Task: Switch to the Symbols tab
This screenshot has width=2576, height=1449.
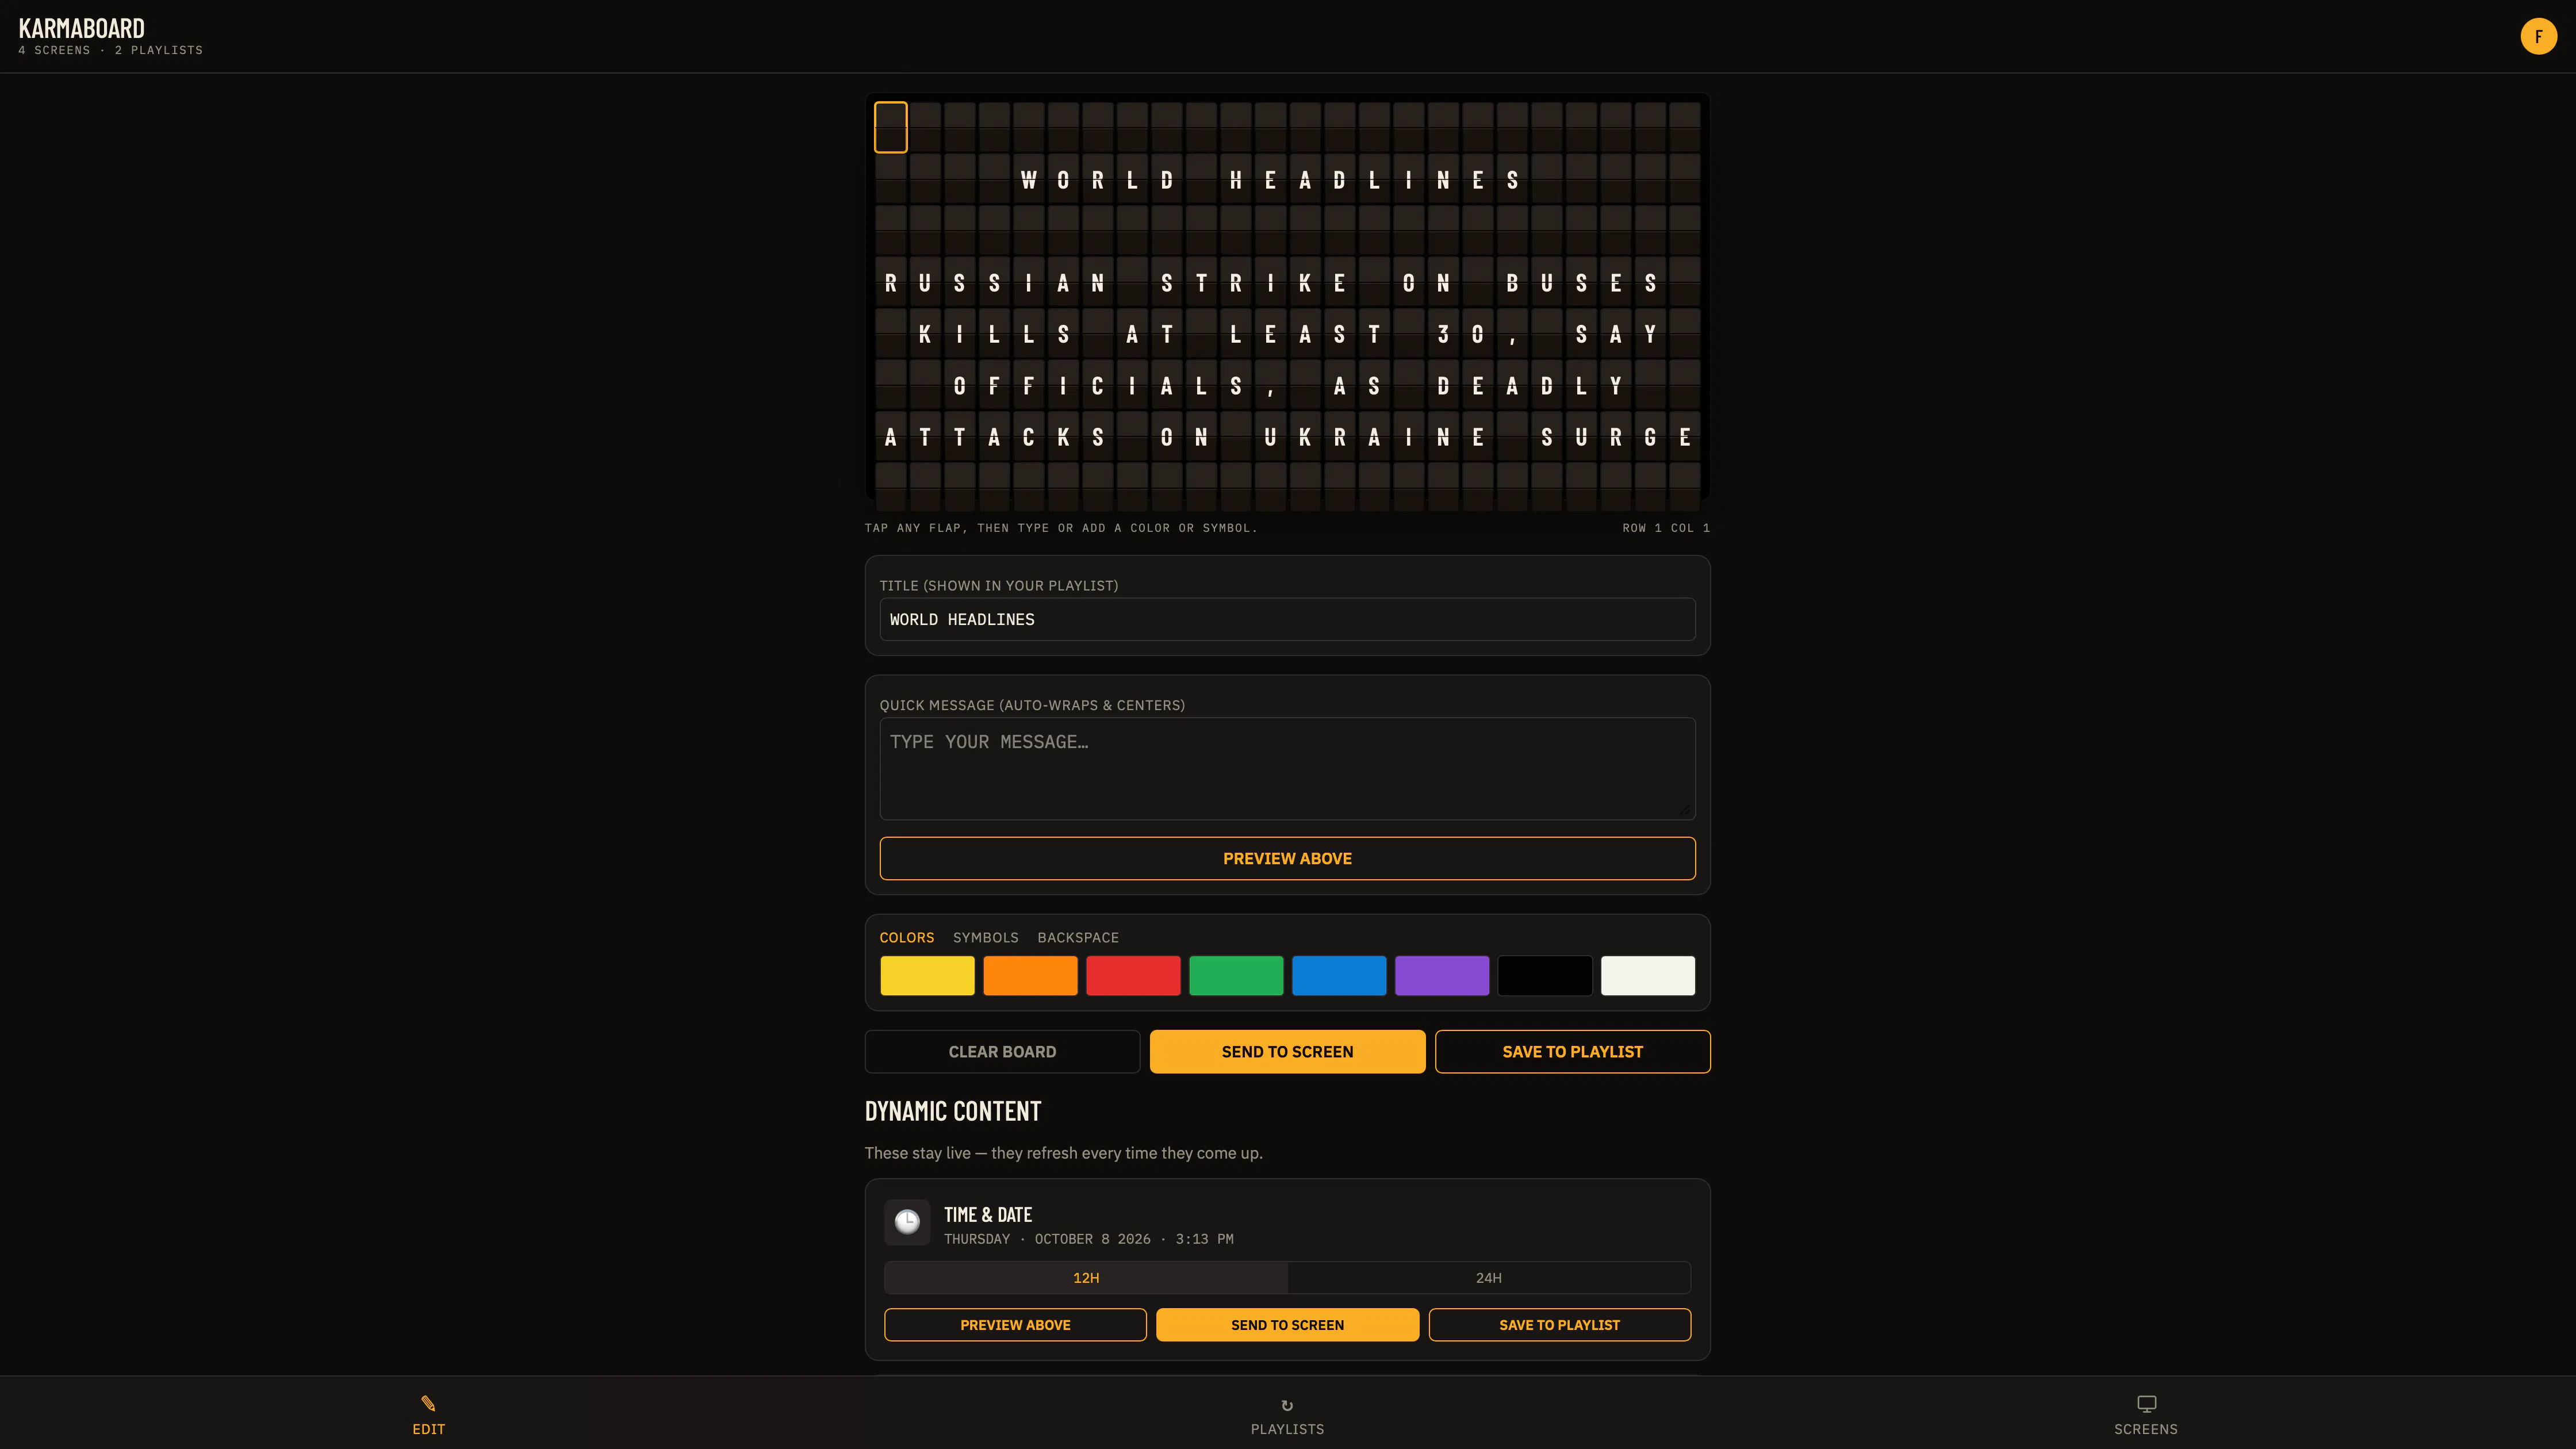Action: [985, 937]
